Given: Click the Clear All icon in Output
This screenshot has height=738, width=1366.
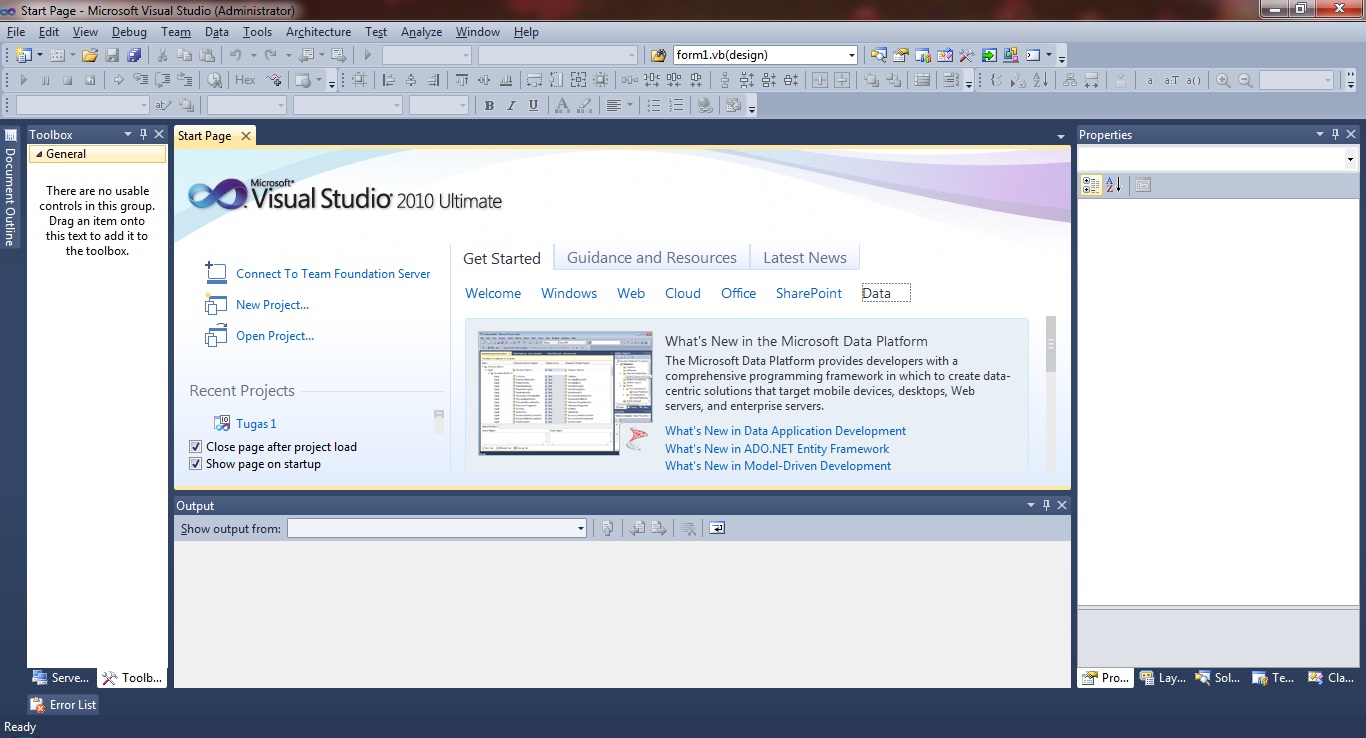Looking at the screenshot, I should tap(688, 528).
